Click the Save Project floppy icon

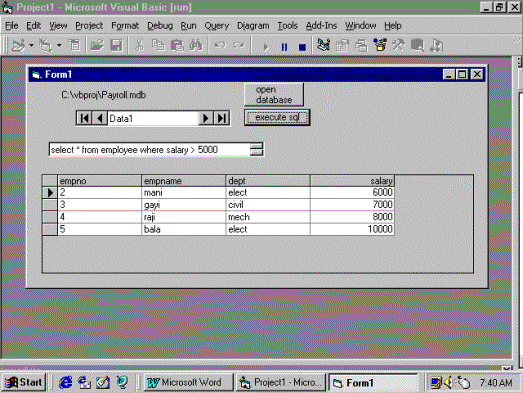[x=116, y=45]
